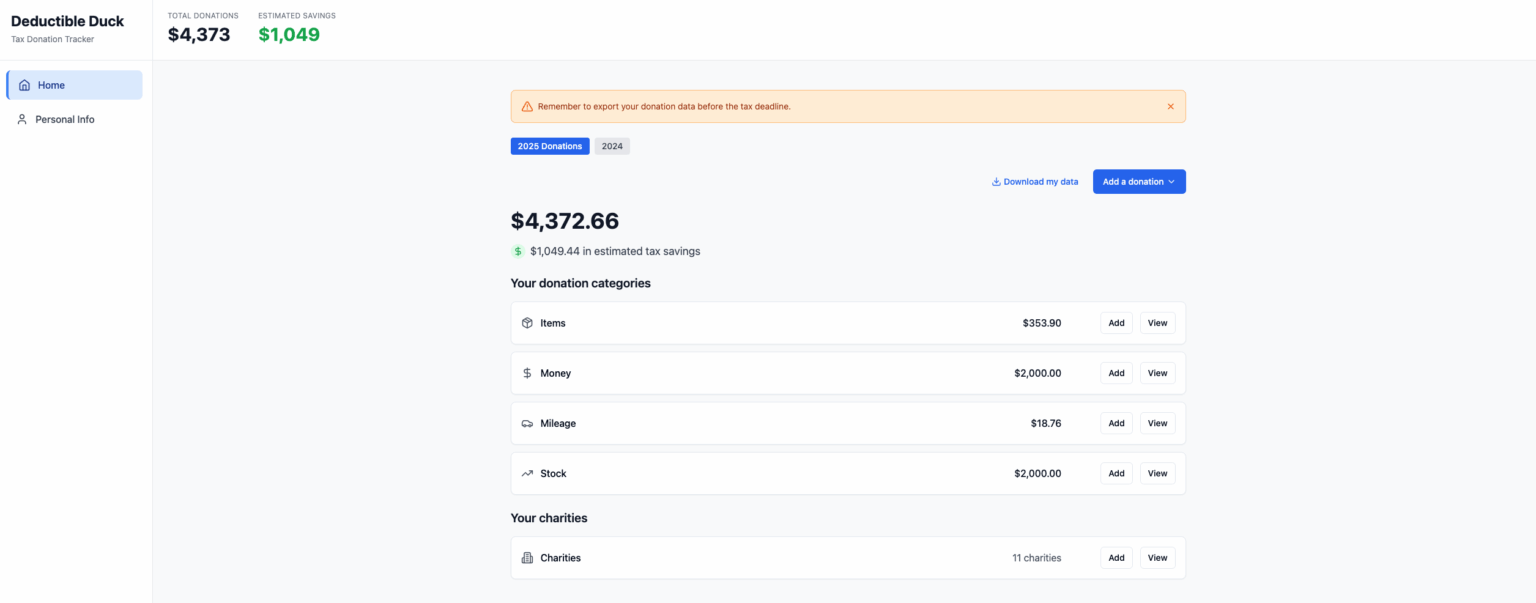1536x603 pixels.
Task: Switch to the 2024 tab
Action: 612,146
